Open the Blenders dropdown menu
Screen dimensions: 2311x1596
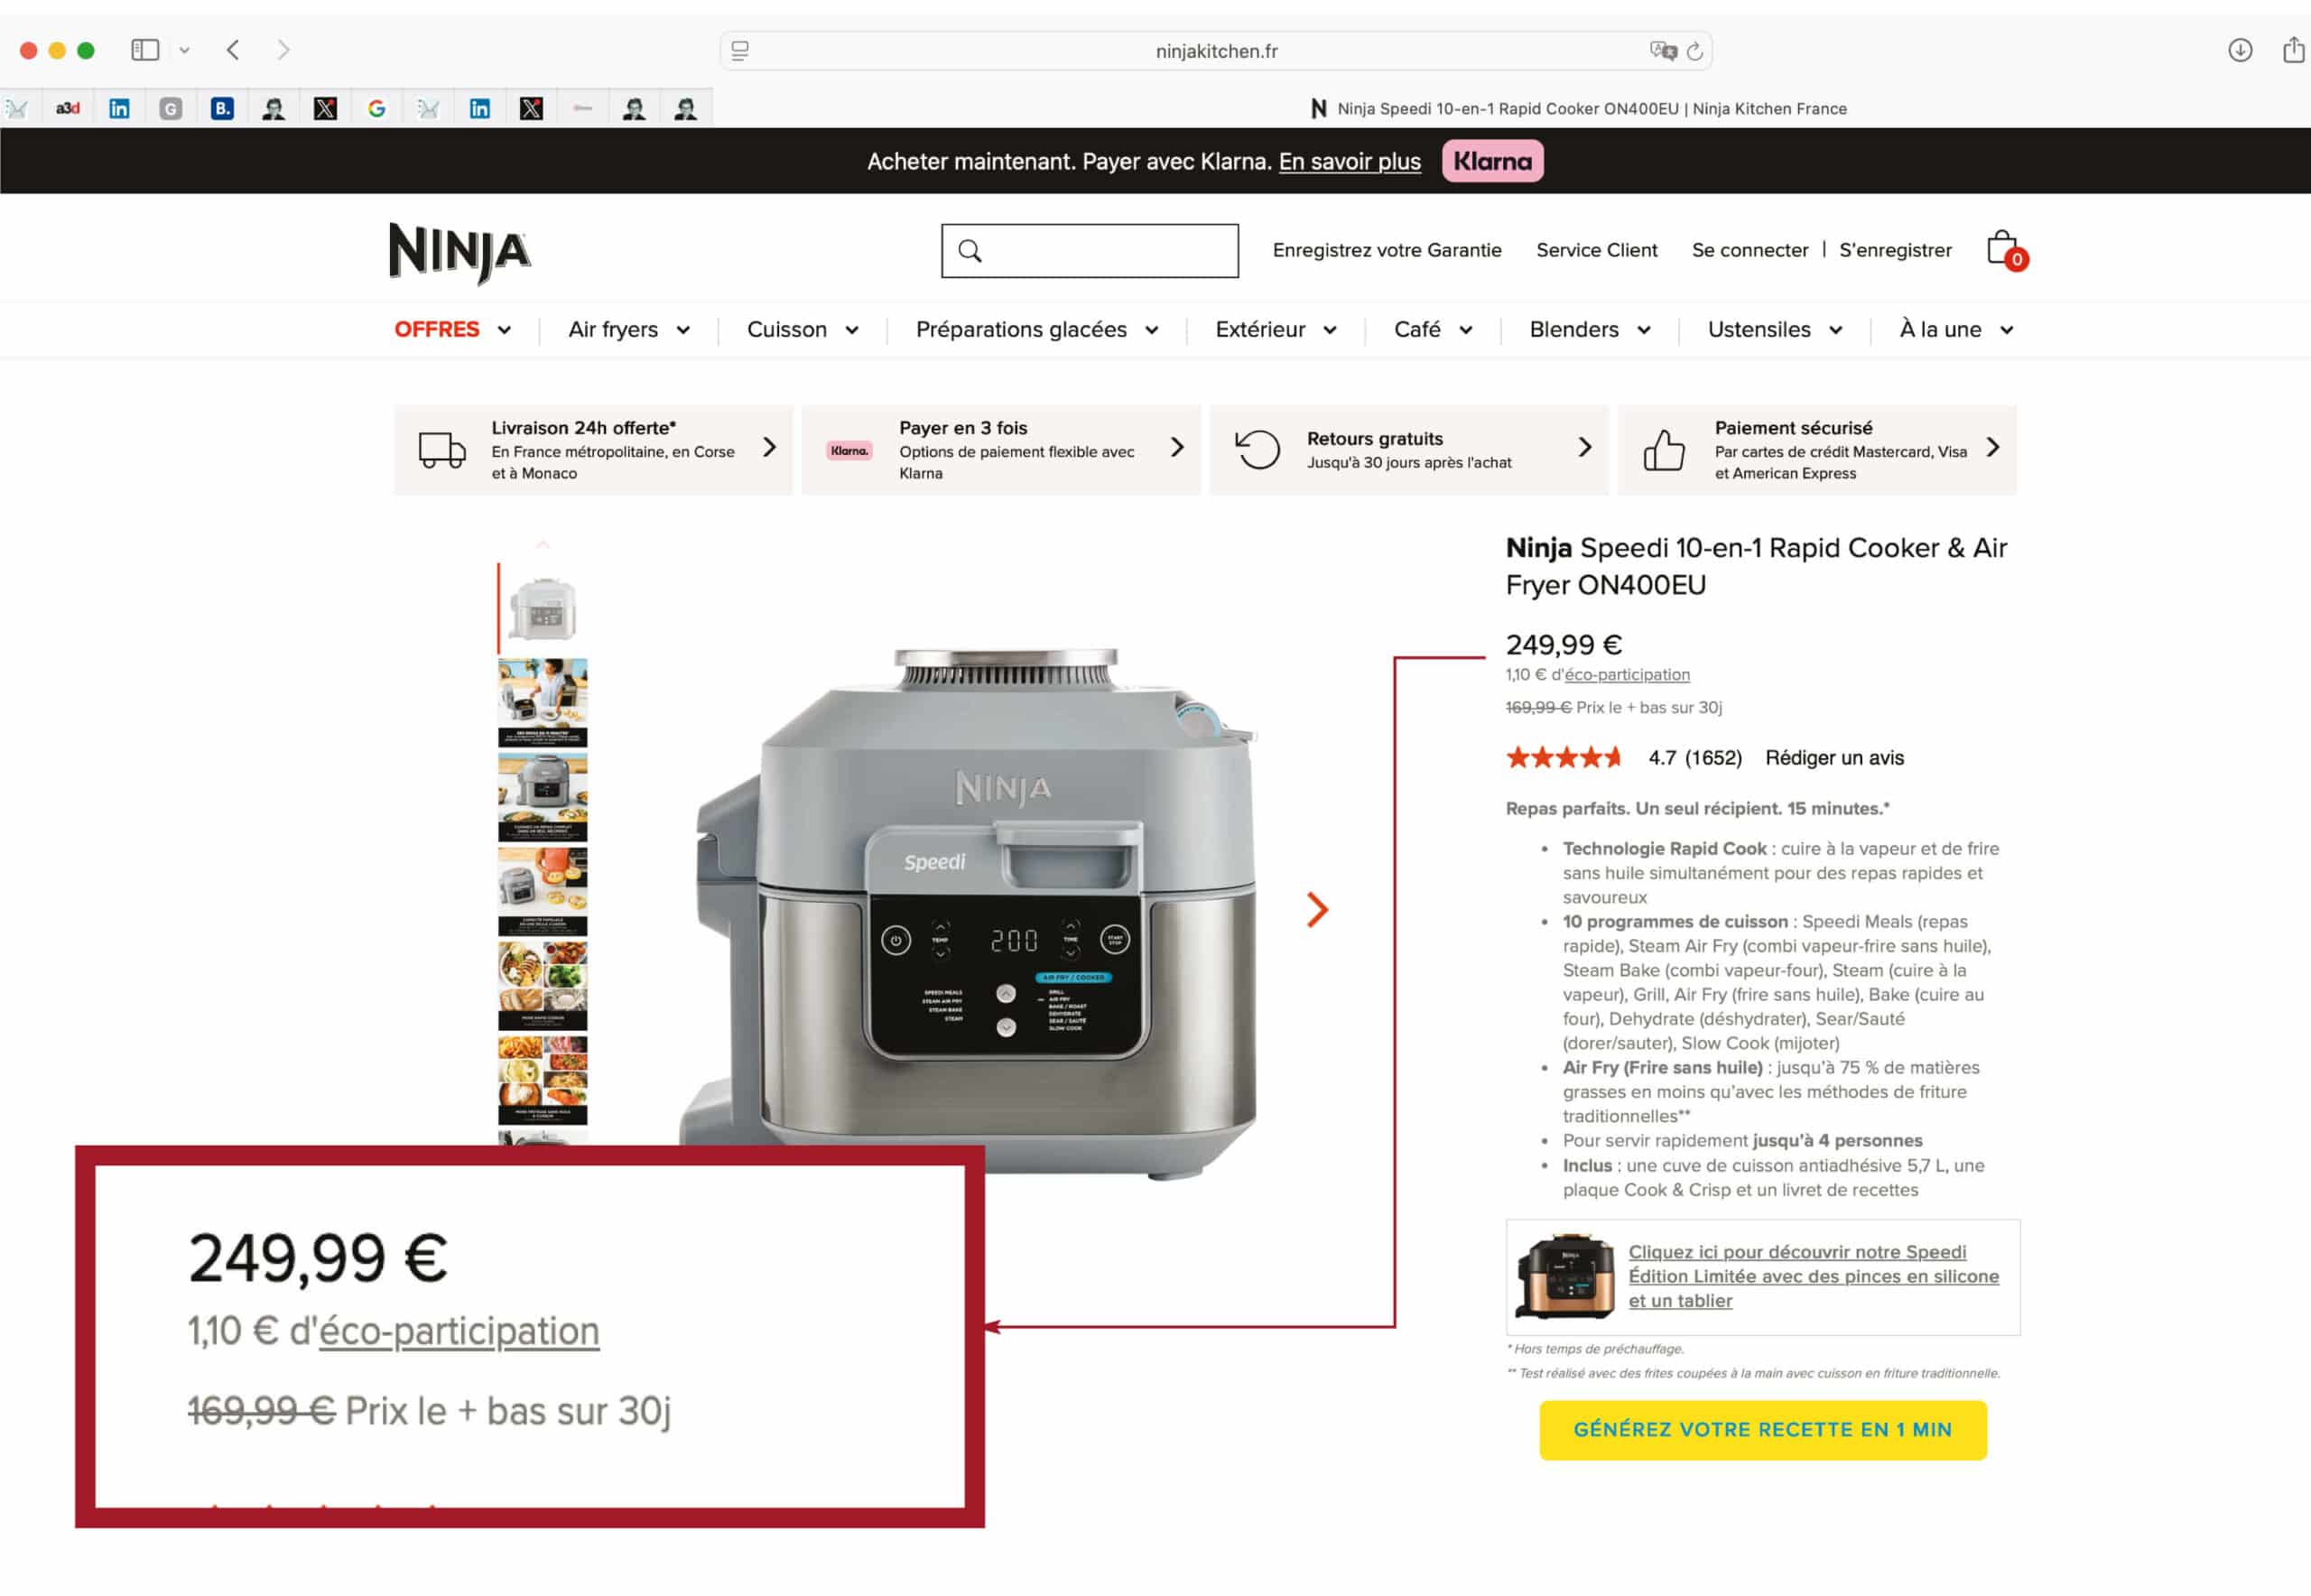point(1589,330)
